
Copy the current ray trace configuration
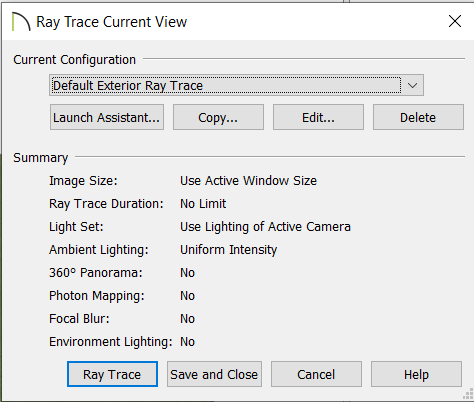pyautogui.click(x=218, y=117)
